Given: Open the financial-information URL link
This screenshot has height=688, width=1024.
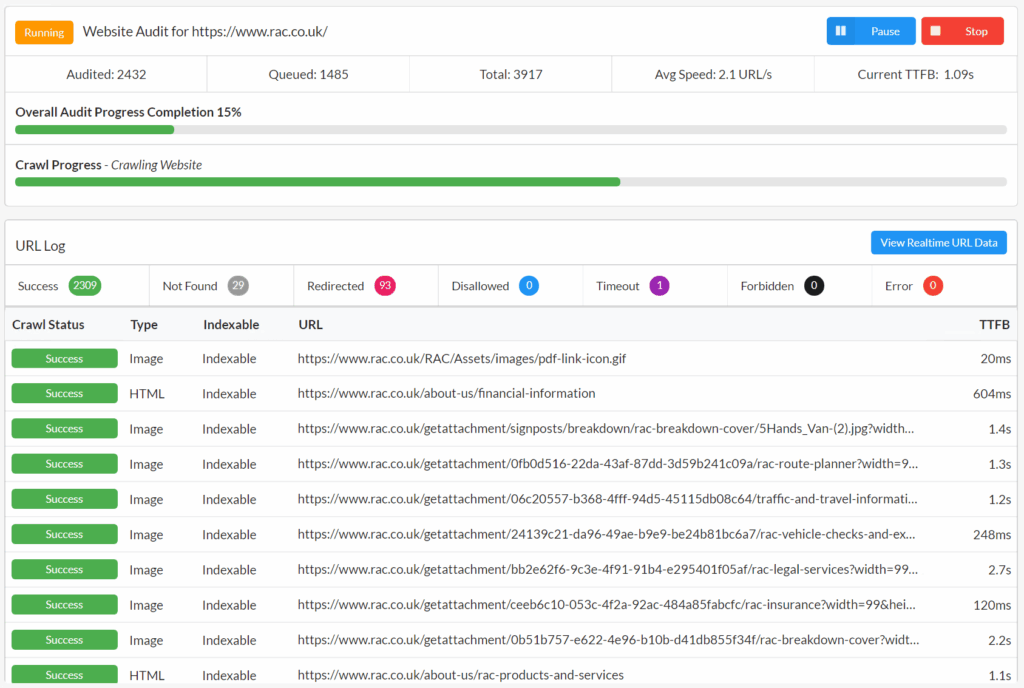Looking at the screenshot, I should coord(446,394).
